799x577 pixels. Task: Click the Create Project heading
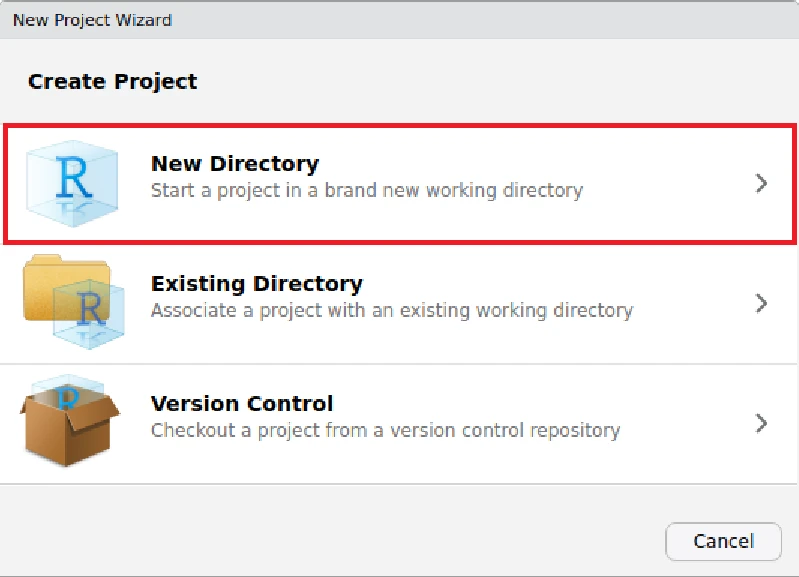pyautogui.click(x=113, y=82)
